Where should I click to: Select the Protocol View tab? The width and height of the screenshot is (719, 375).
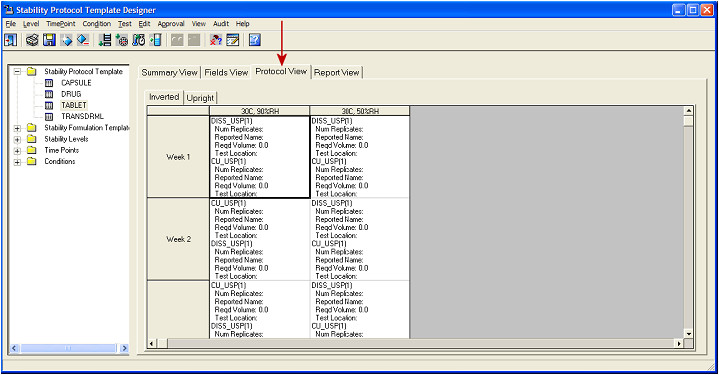click(281, 72)
